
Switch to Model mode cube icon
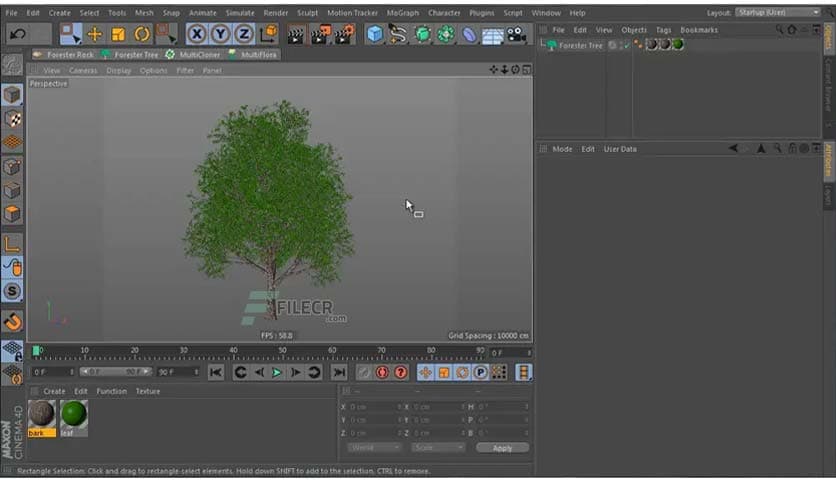(x=12, y=95)
